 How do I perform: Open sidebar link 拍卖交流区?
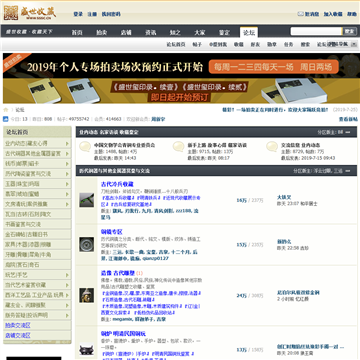pos(18,325)
